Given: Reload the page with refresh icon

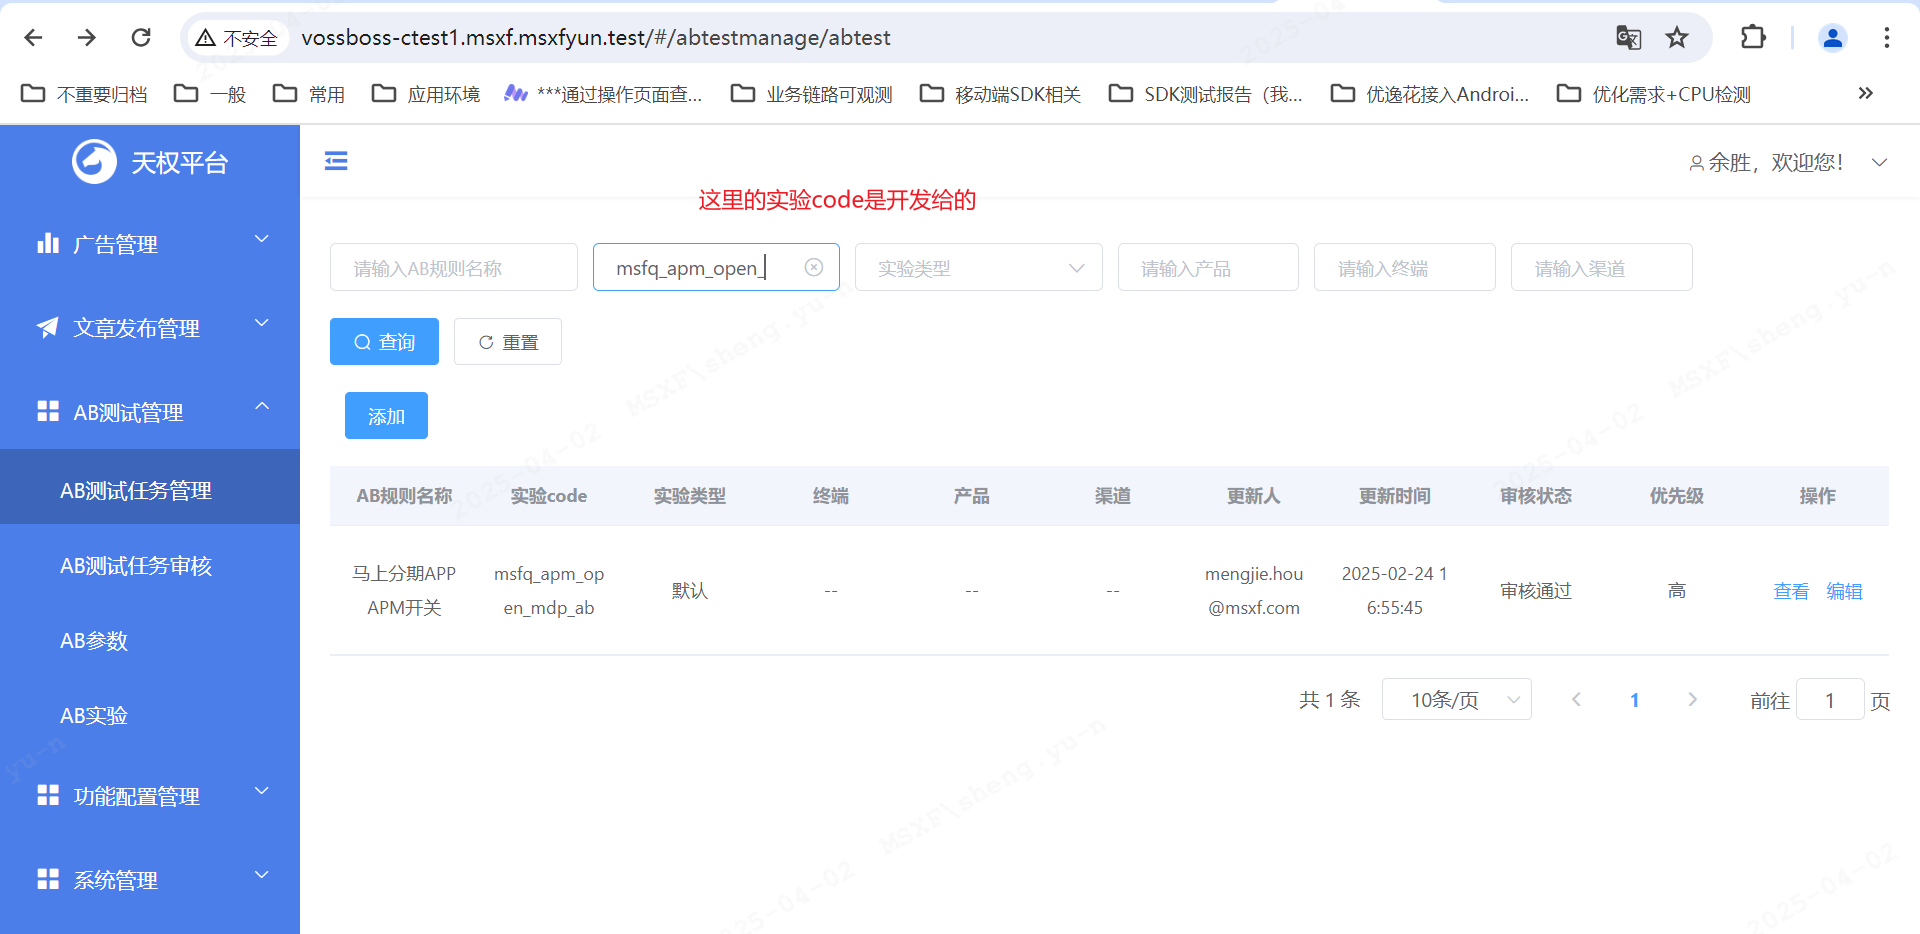Looking at the screenshot, I should coord(141,37).
